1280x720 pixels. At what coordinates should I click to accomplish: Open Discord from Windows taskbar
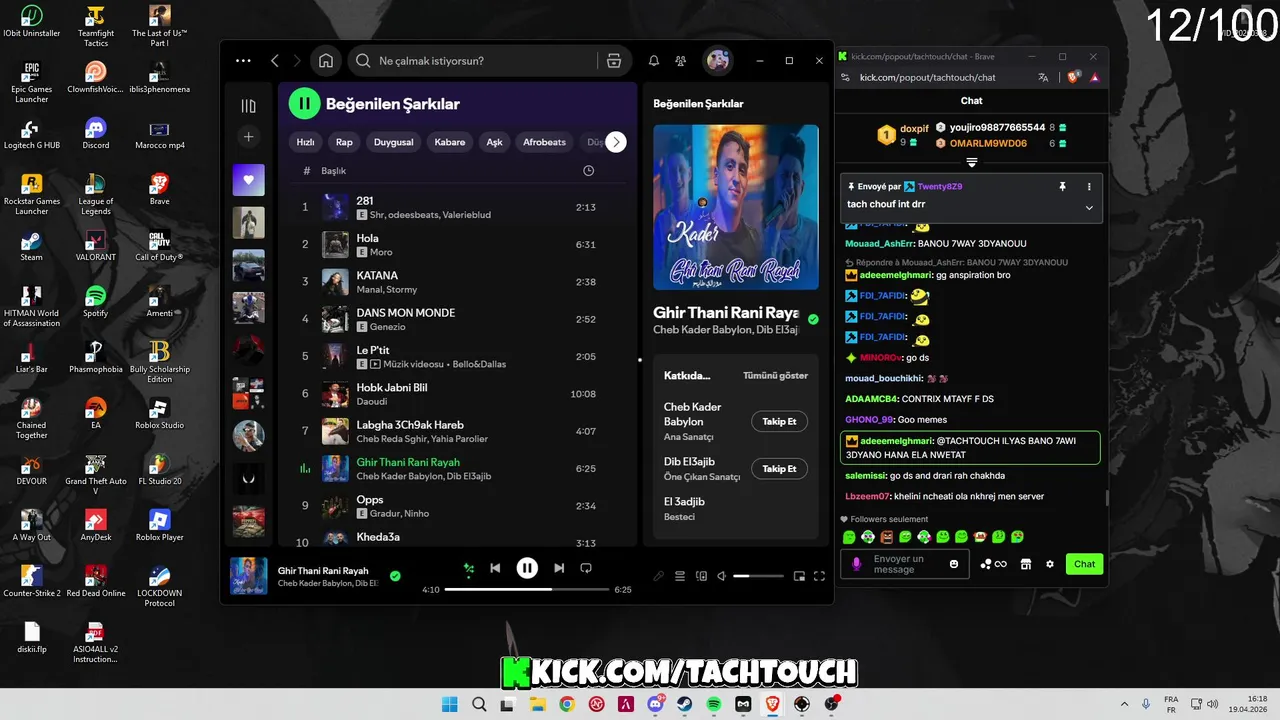click(656, 704)
